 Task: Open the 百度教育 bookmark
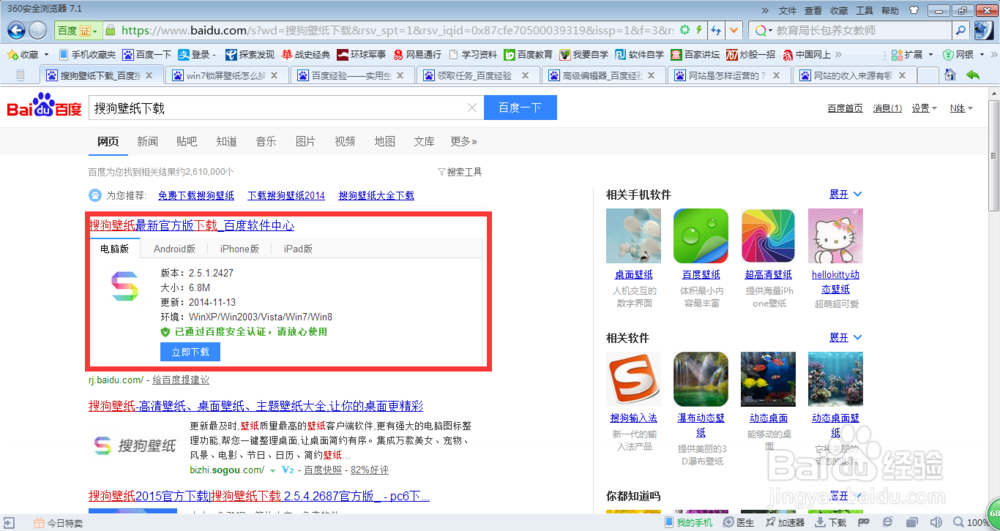(x=528, y=55)
